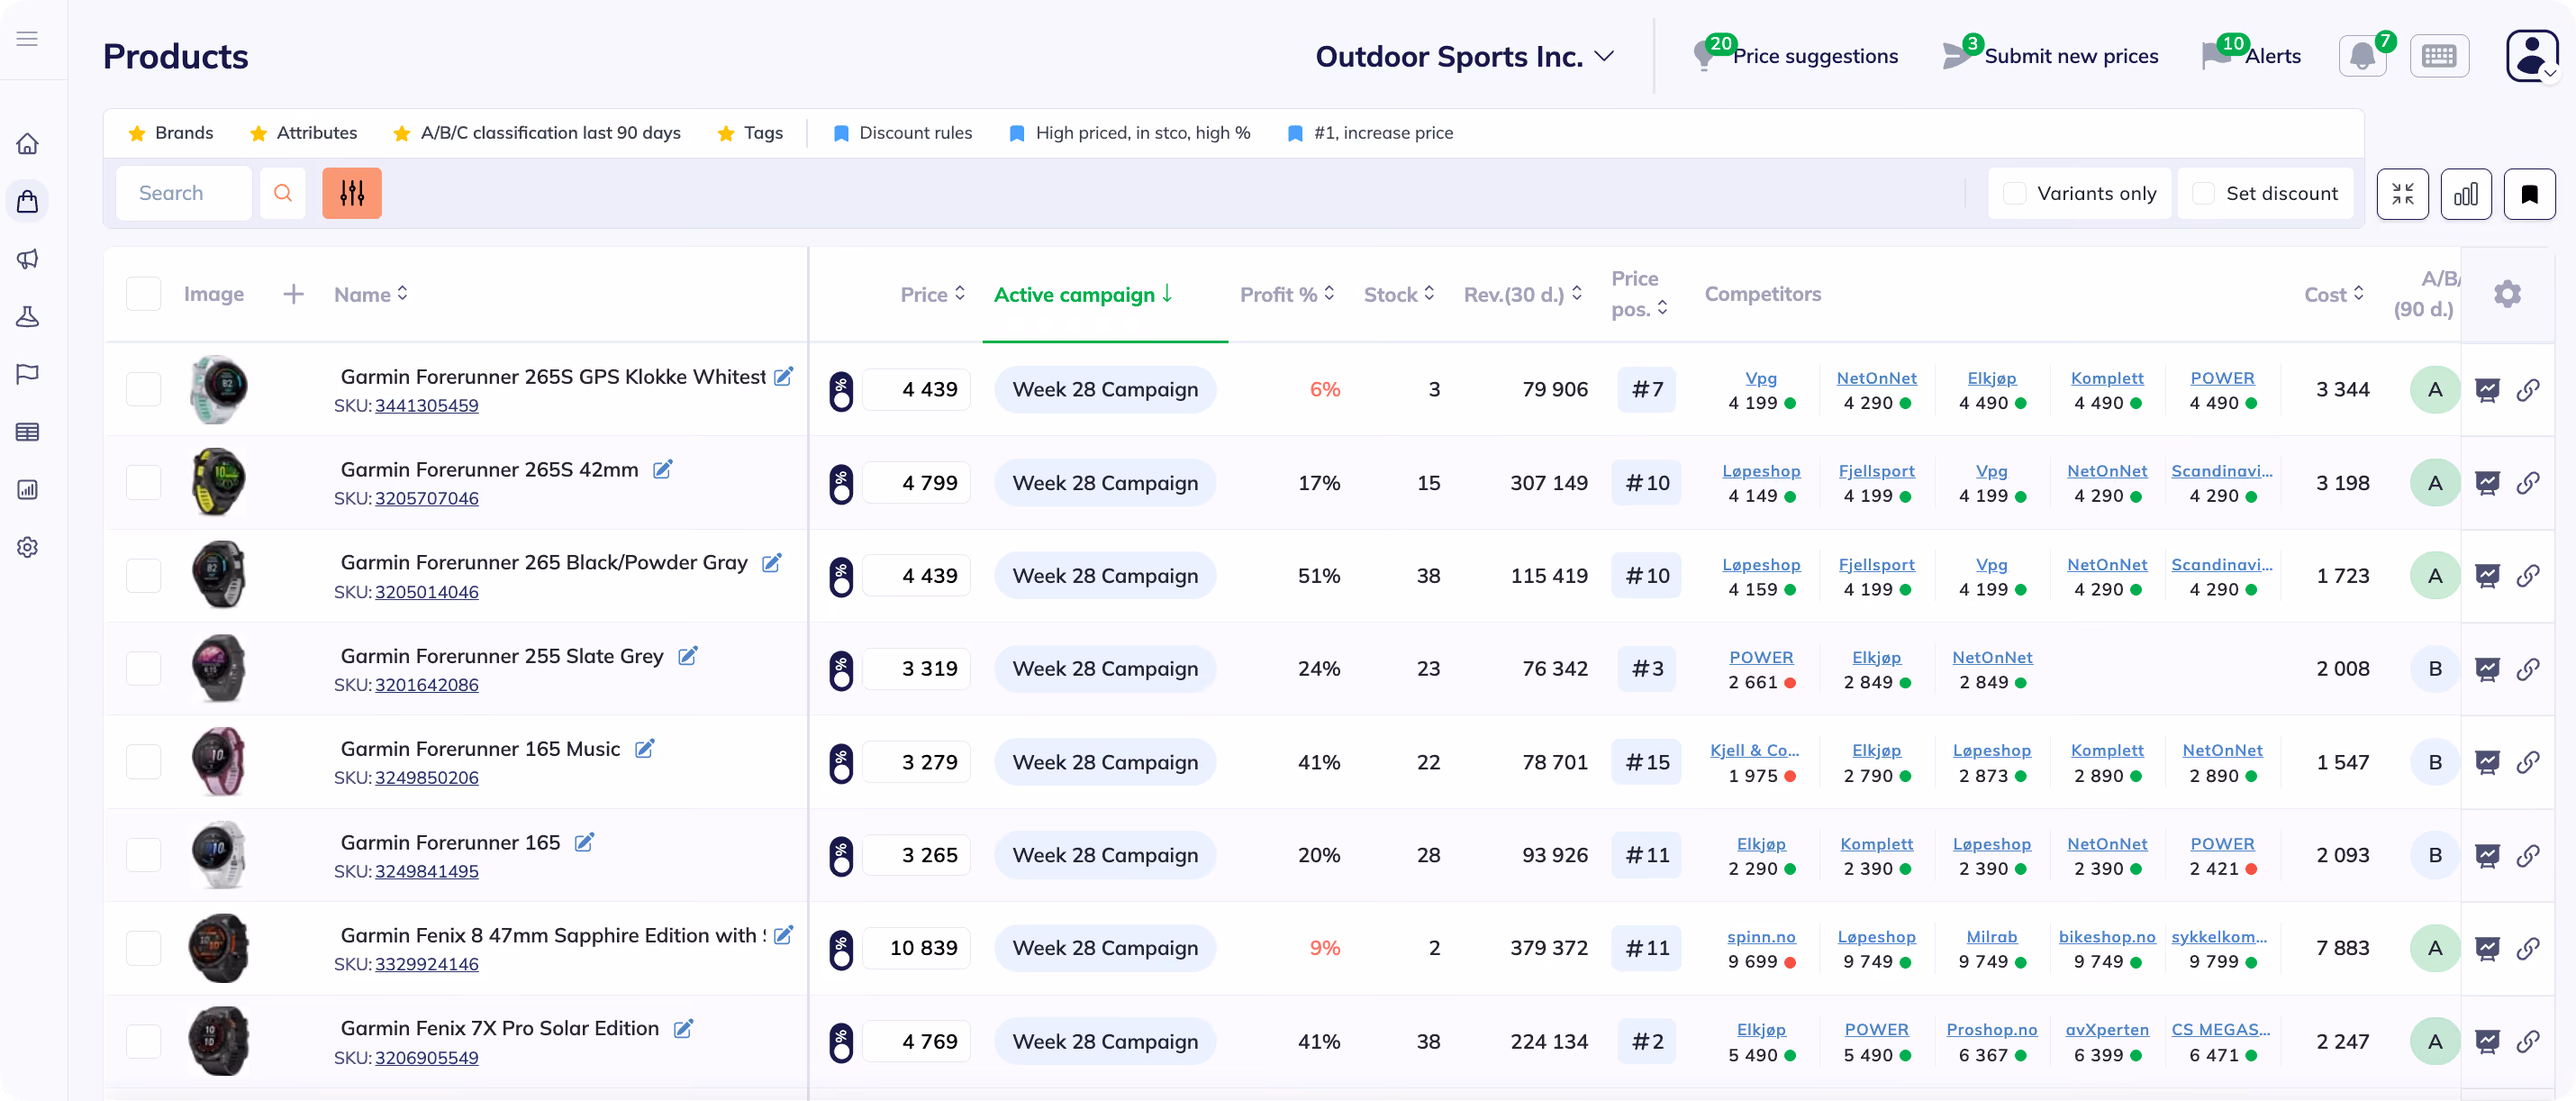Open Alerts
This screenshot has height=1101, width=2576.
(2252, 56)
